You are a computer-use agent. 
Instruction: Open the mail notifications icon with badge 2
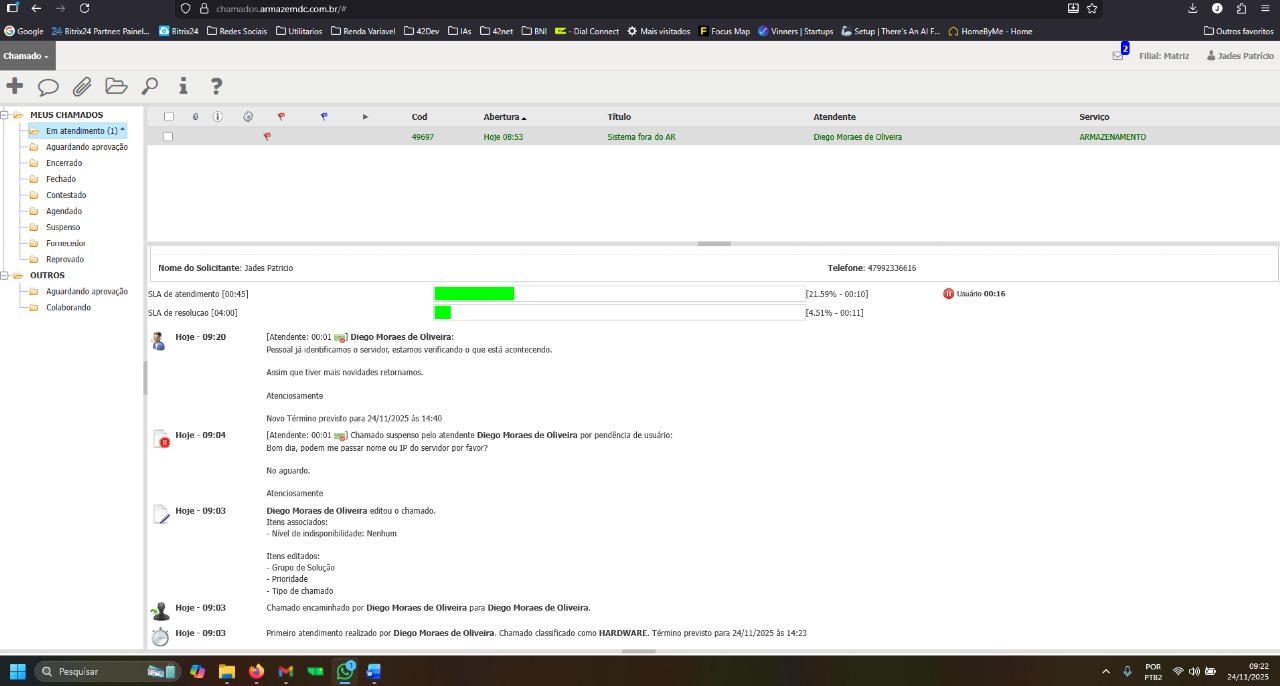(x=1118, y=56)
